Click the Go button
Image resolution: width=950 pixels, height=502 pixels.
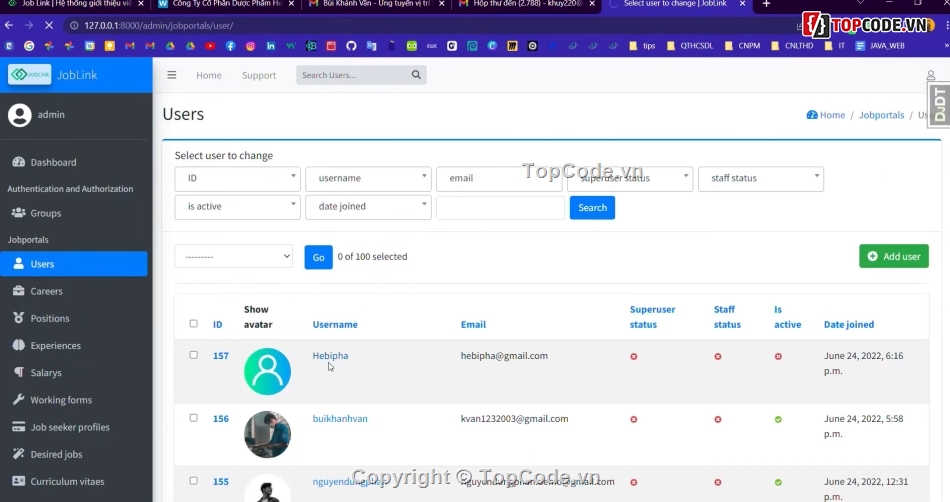click(319, 257)
